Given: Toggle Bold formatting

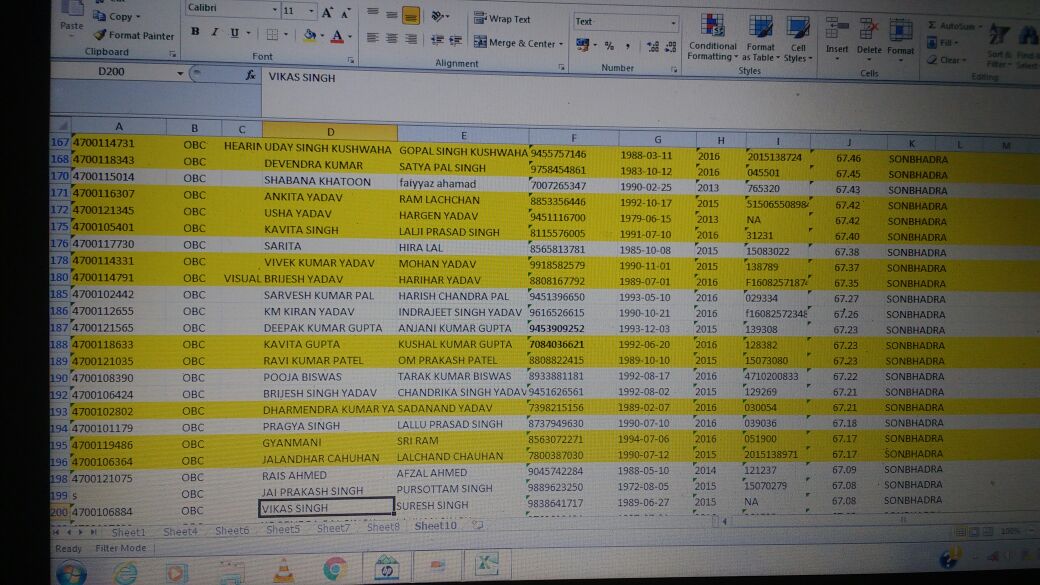Looking at the screenshot, I should [x=195, y=32].
